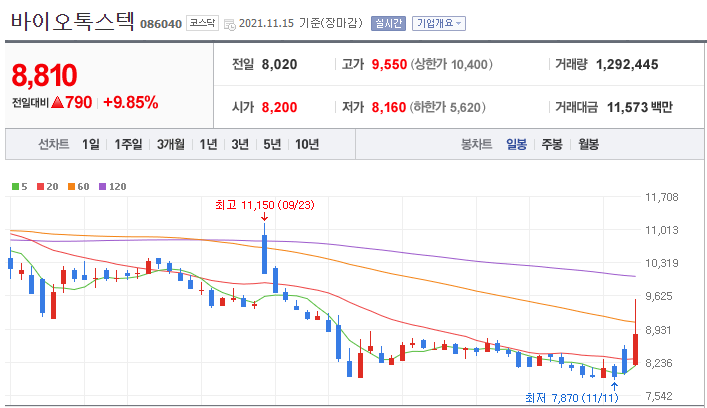The width and height of the screenshot is (707, 408).
Task: Switch to 월봉 monthly candle chart
Action: click(x=588, y=144)
